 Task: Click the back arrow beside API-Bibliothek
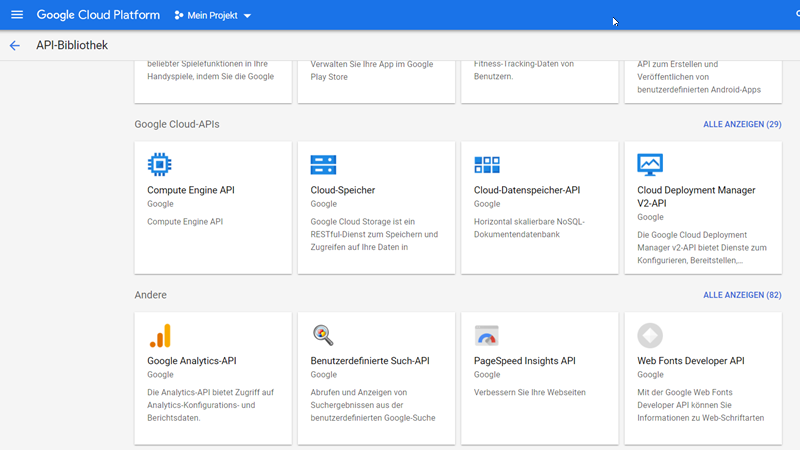tap(14, 45)
